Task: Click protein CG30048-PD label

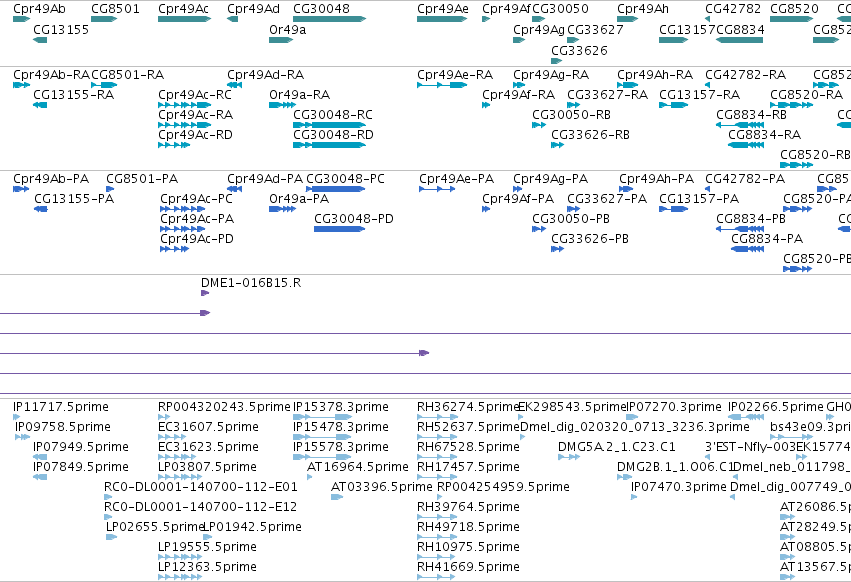Action: 353,219
